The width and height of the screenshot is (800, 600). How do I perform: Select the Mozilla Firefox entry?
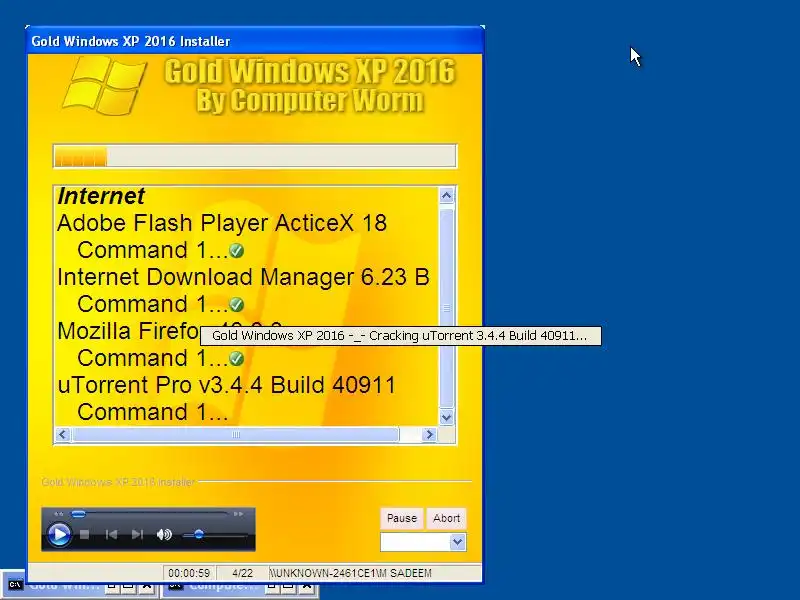(x=129, y=331)
